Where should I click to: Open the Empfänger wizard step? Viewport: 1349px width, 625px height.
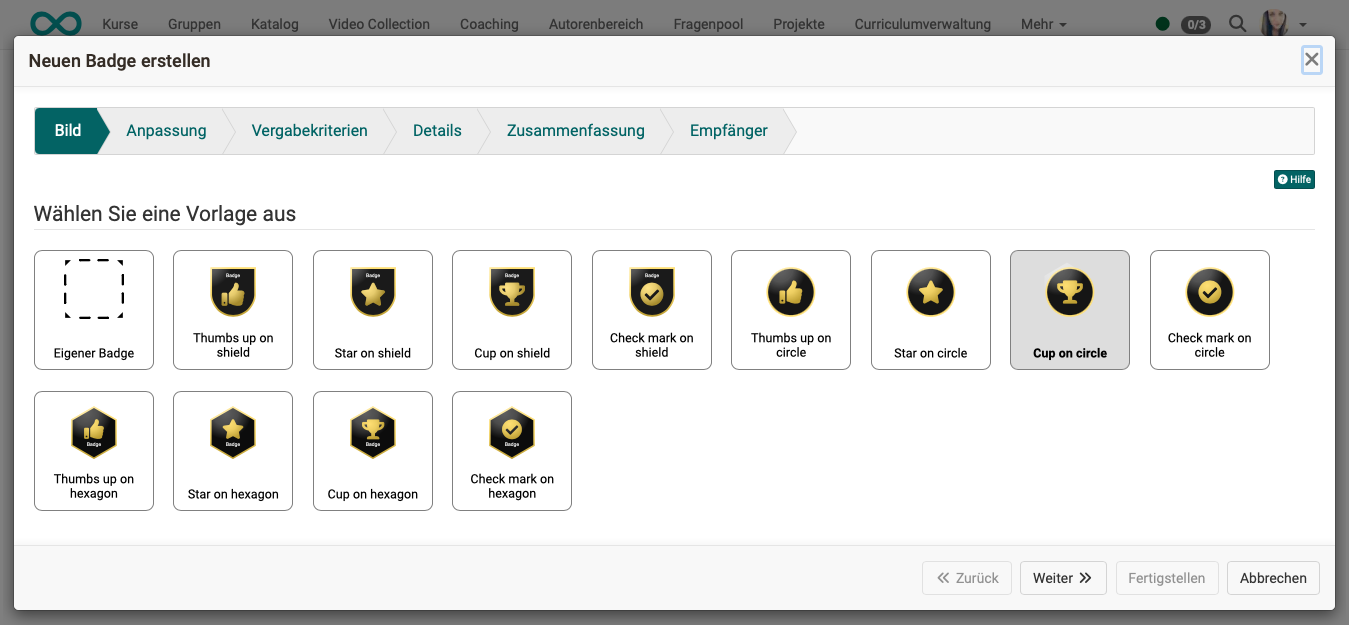point(728,130)
